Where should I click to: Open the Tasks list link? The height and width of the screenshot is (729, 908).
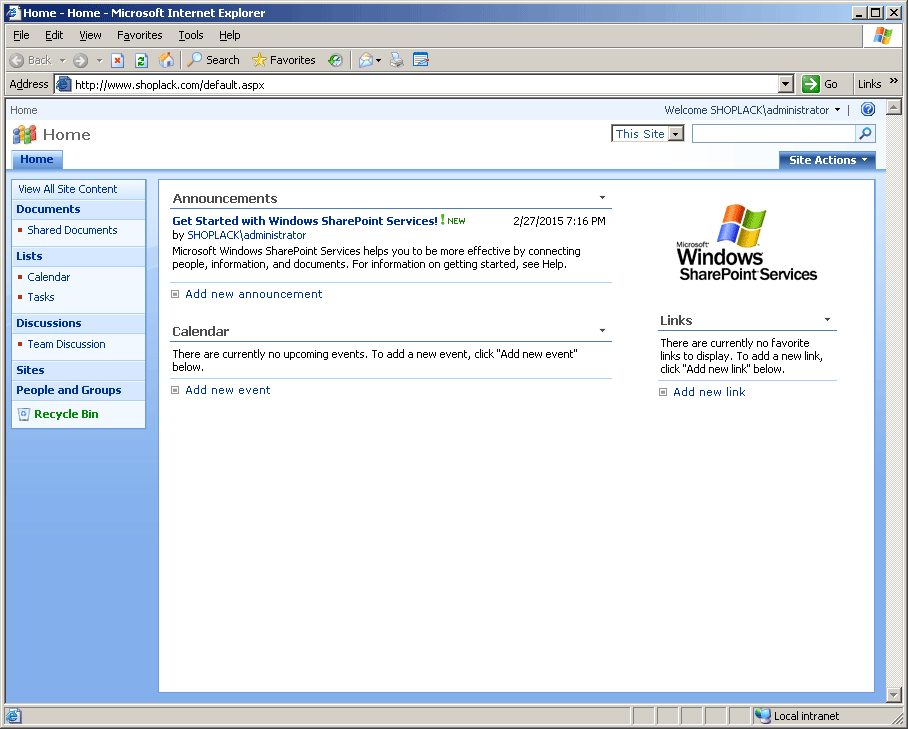41,297
